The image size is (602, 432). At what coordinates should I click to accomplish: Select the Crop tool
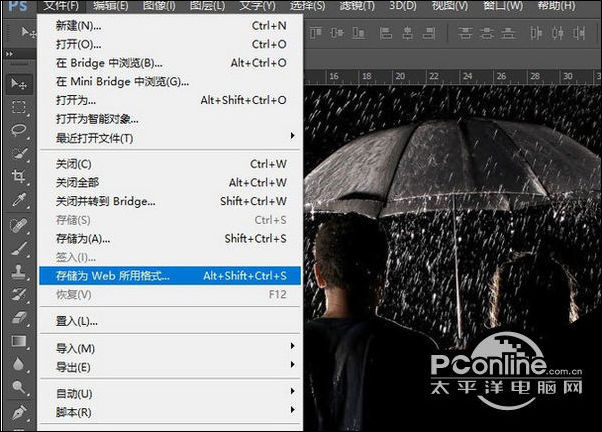[19, 177]
